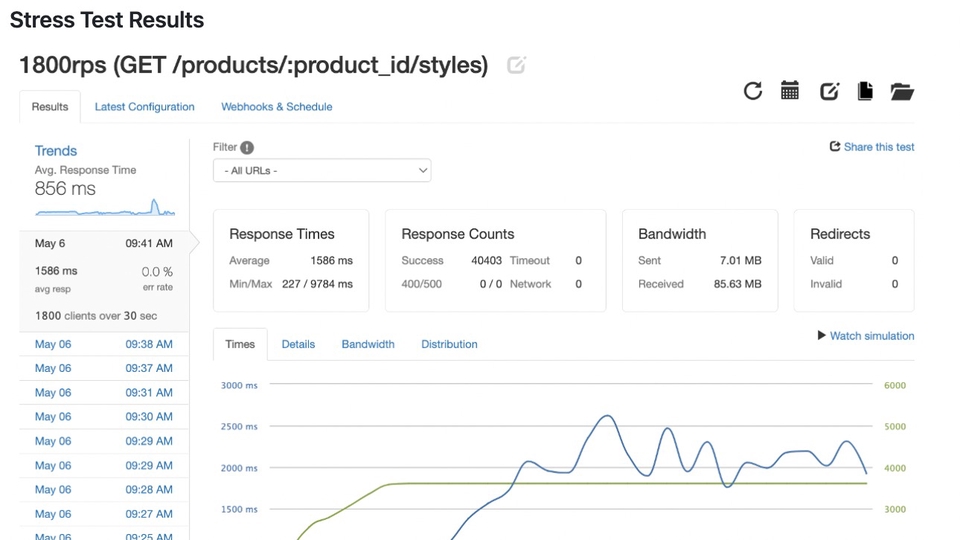The image size is (960, 540).
Task: Open the Distribution chart tab
Action: pyautogui.click(x=449, y=344)
